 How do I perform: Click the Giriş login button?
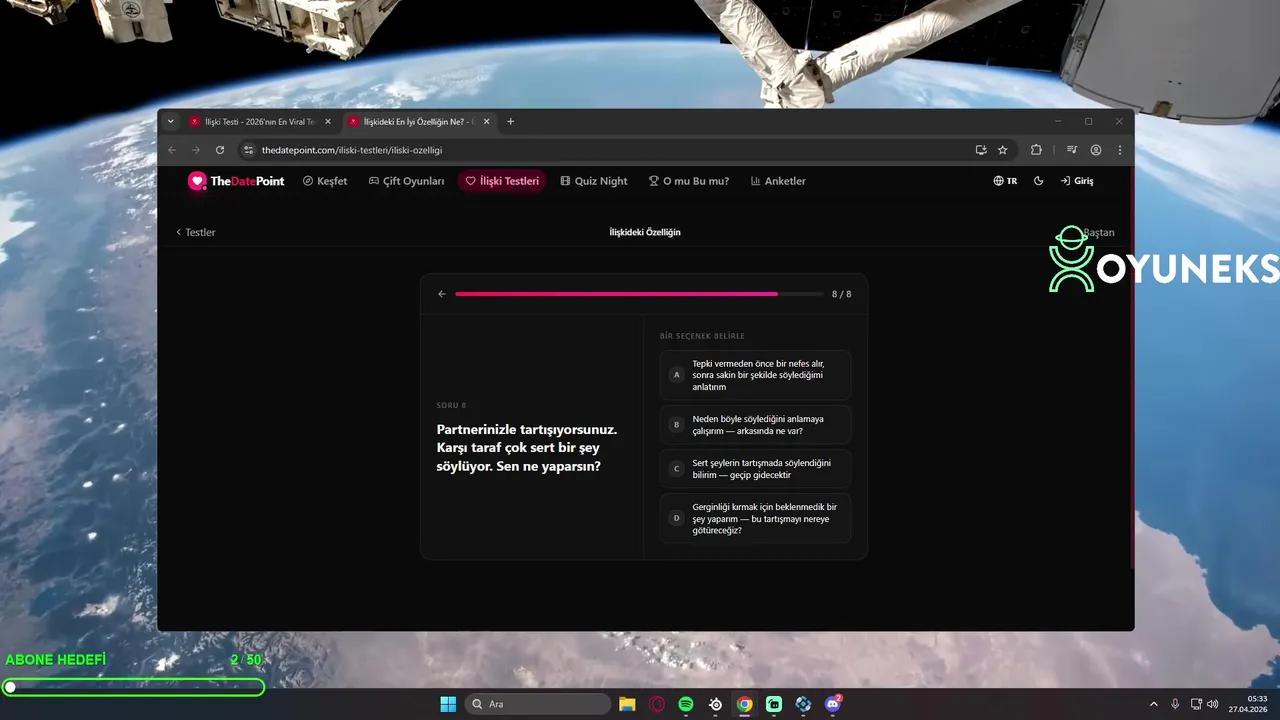pos(1077,181)
